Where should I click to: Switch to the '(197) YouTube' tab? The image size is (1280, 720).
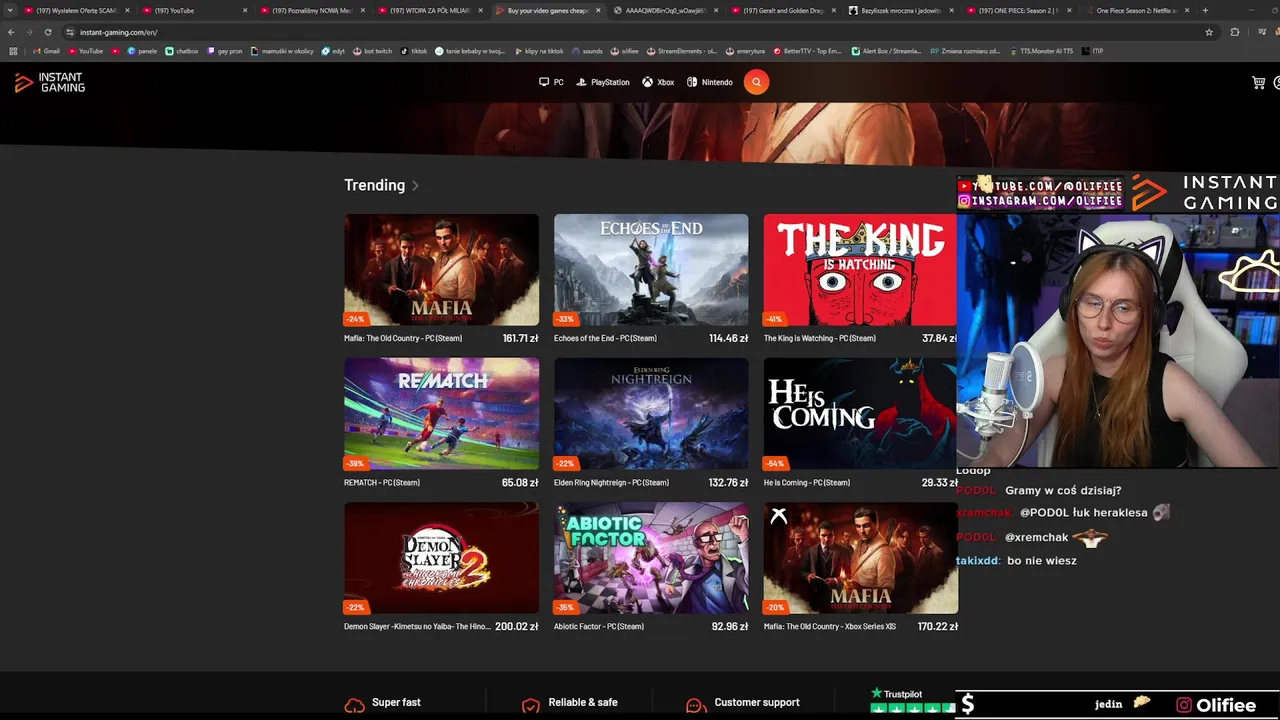pos(195,10)
